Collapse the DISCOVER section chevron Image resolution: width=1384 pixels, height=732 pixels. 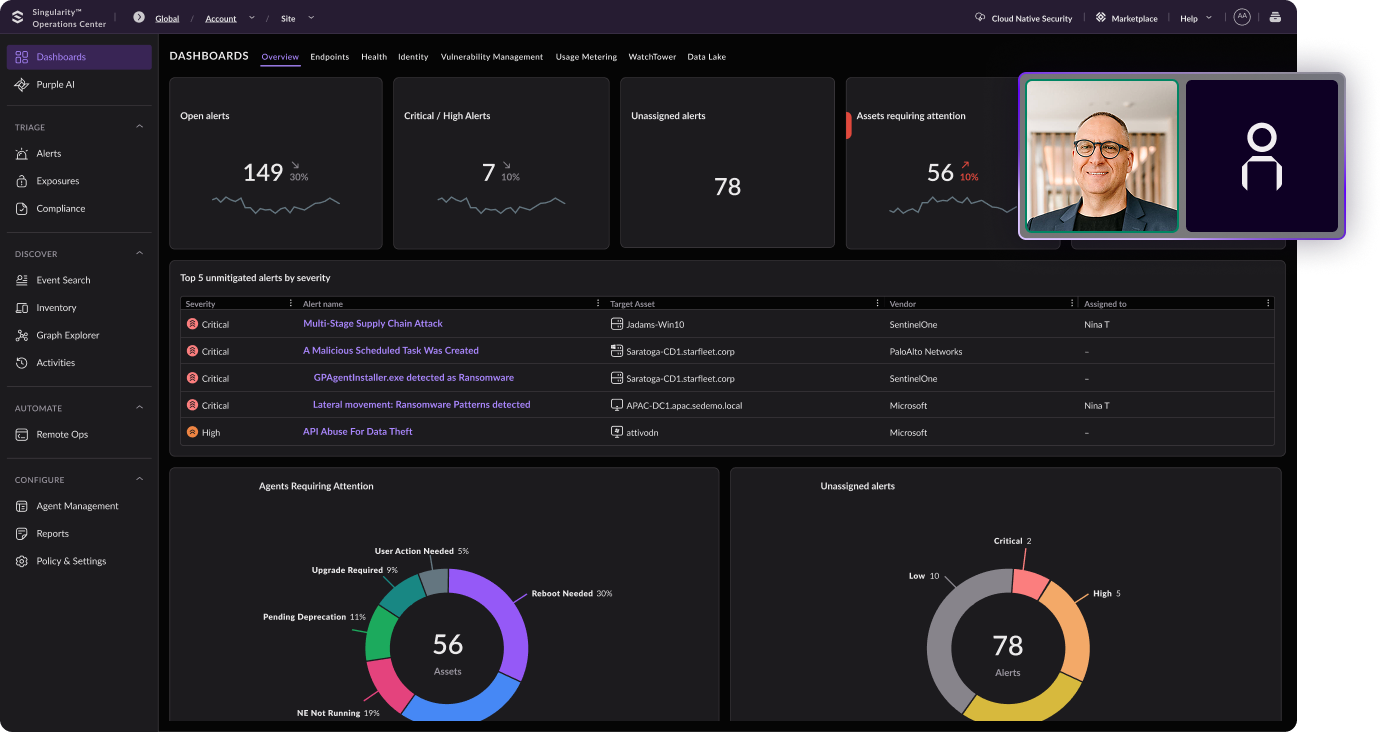(139, 254)
